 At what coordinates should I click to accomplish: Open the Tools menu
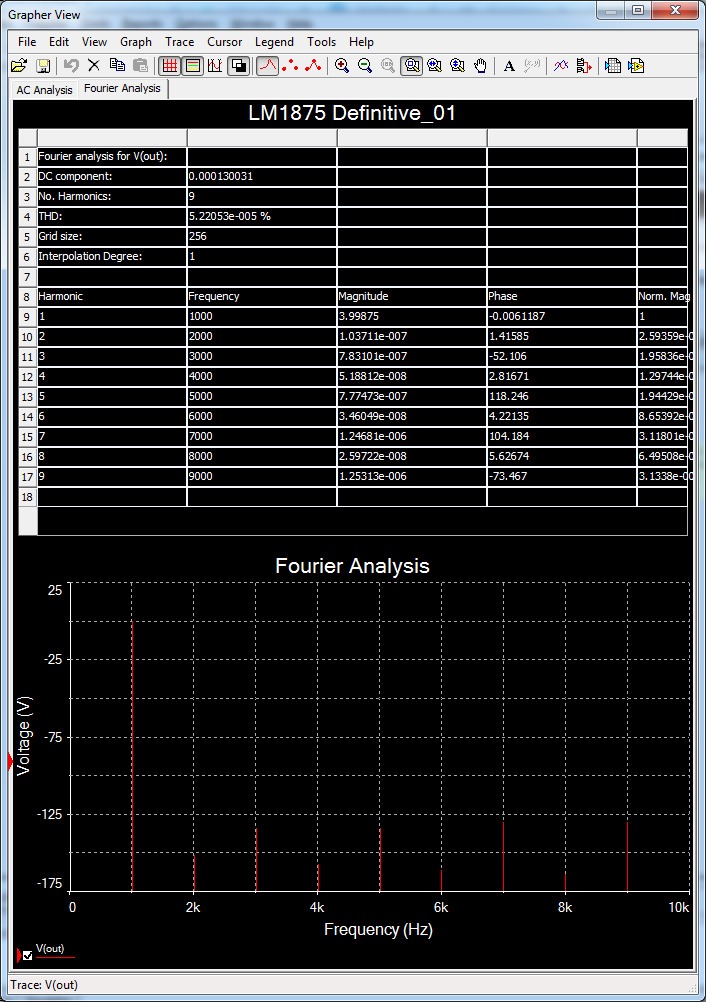[321, 42]
